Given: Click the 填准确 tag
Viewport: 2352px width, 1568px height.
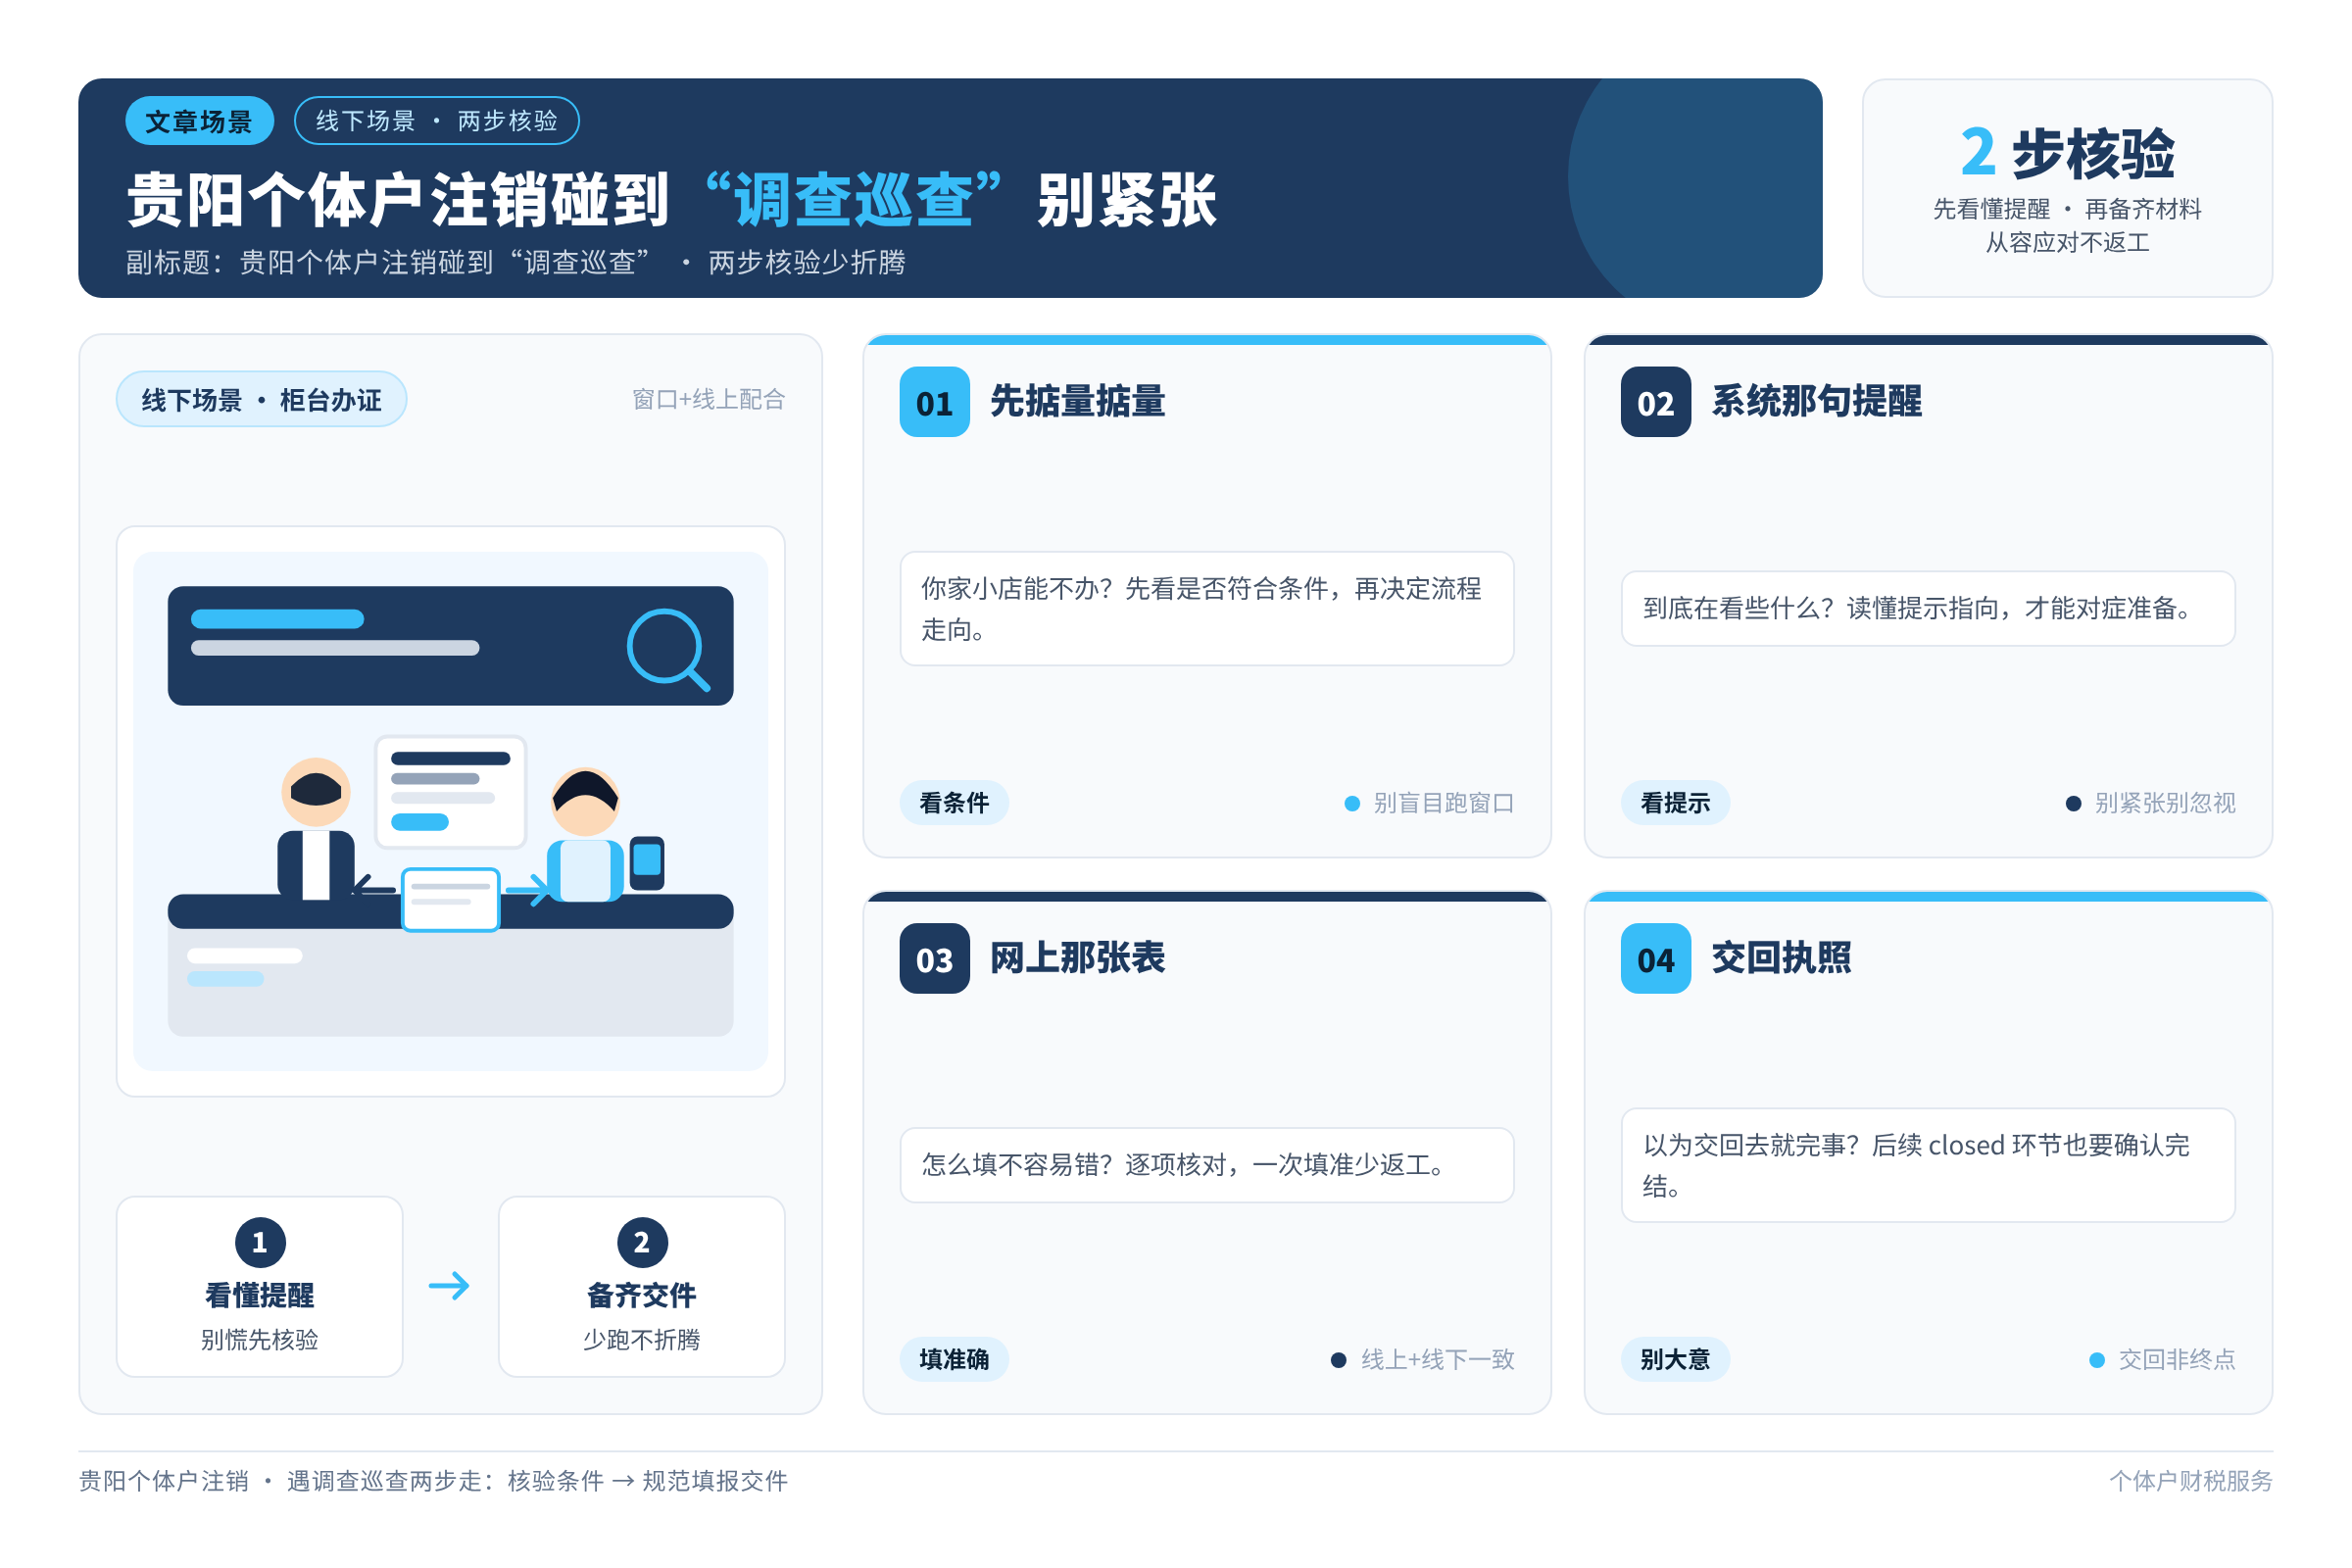Looking at the screenshot, I should [x=954, y=1359].
